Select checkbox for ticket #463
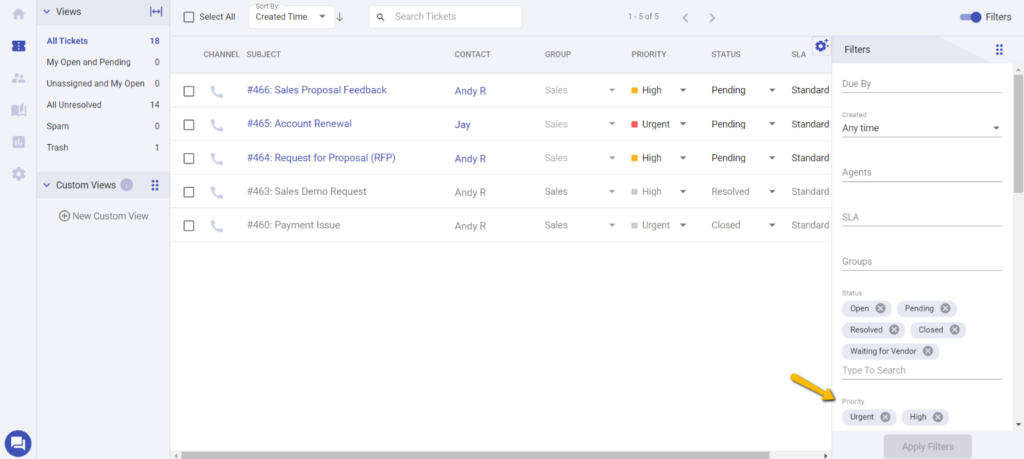This screenshot has width=1024, height=459. (189, 192)
